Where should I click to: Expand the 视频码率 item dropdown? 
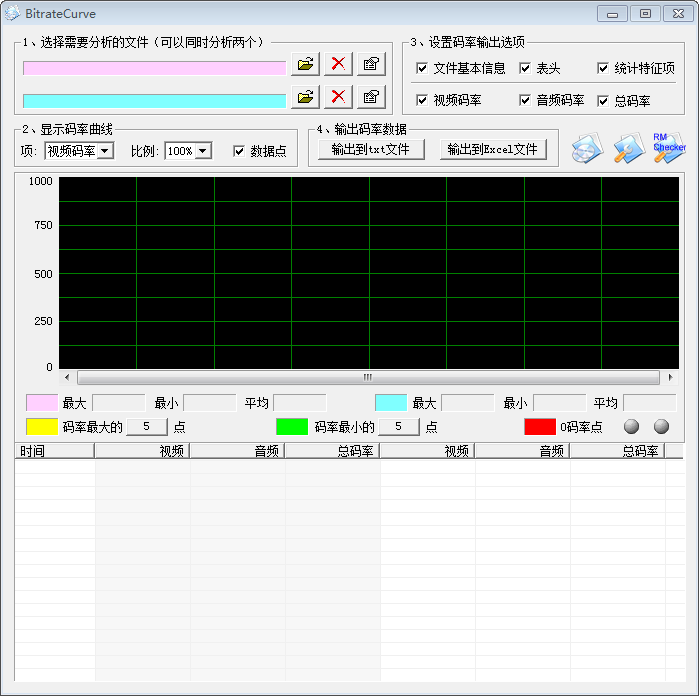[x=105, y=151]
